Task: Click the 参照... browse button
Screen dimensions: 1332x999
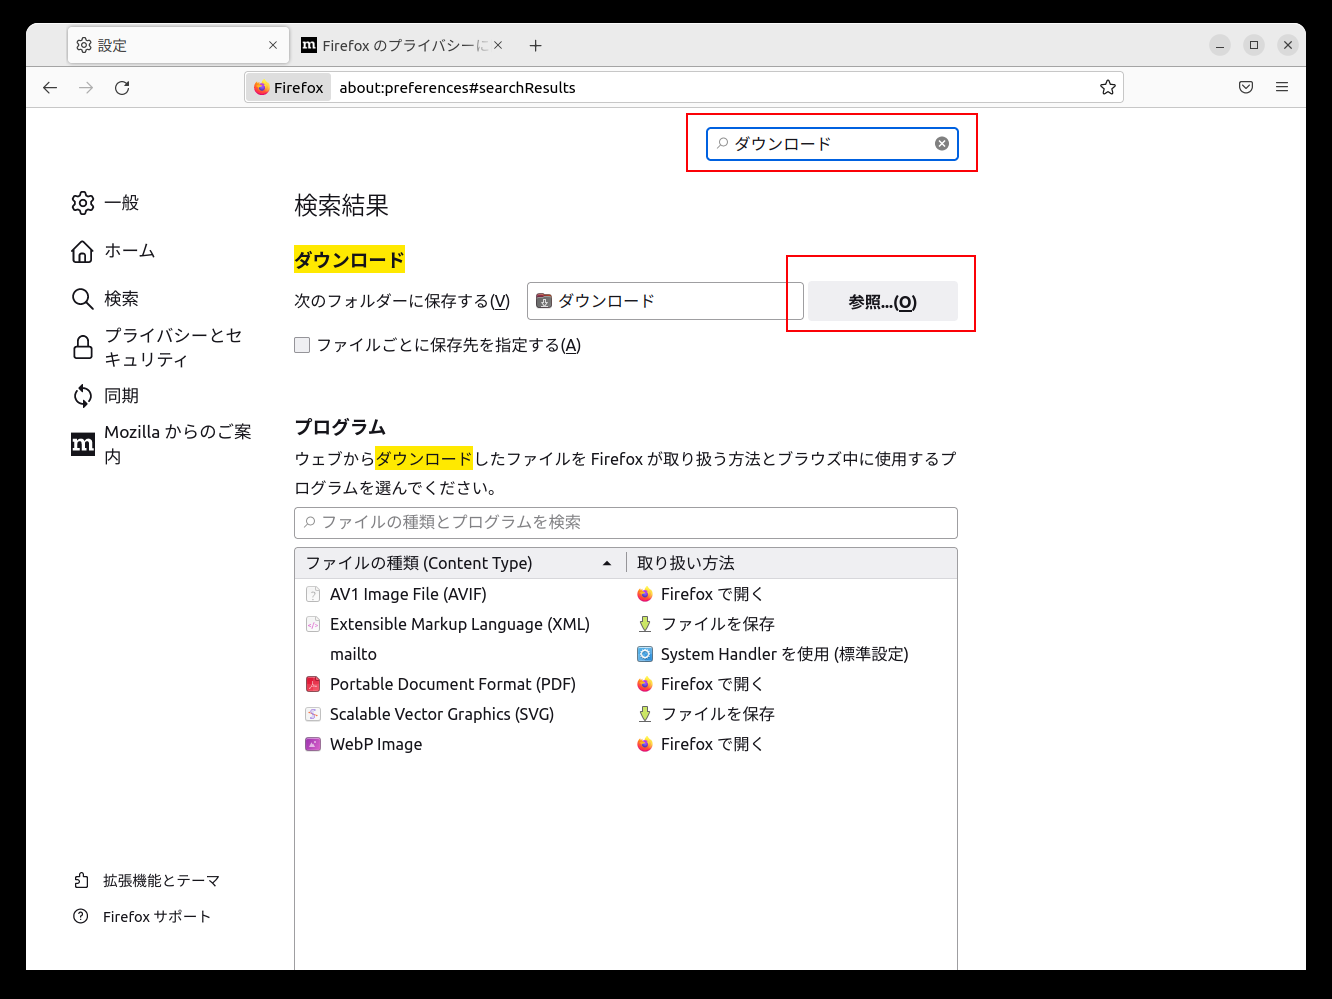Action: 883,302
